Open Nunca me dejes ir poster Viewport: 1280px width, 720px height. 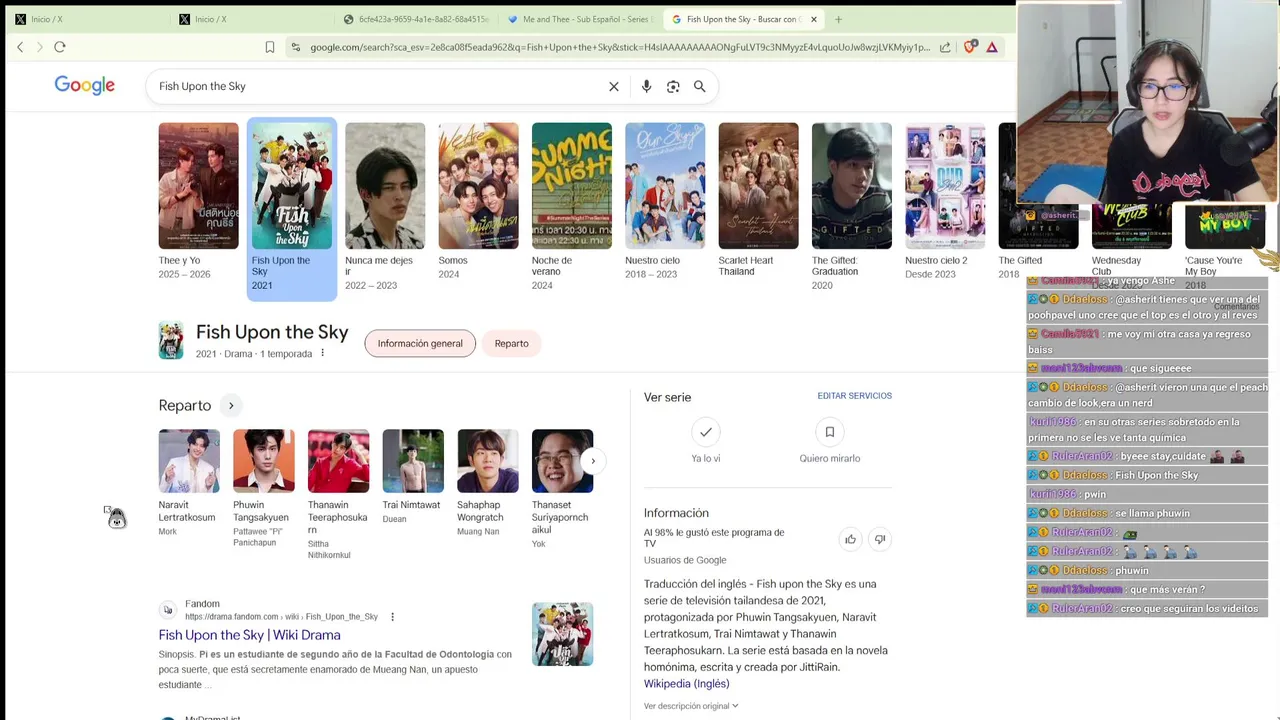tap(385, 186)
